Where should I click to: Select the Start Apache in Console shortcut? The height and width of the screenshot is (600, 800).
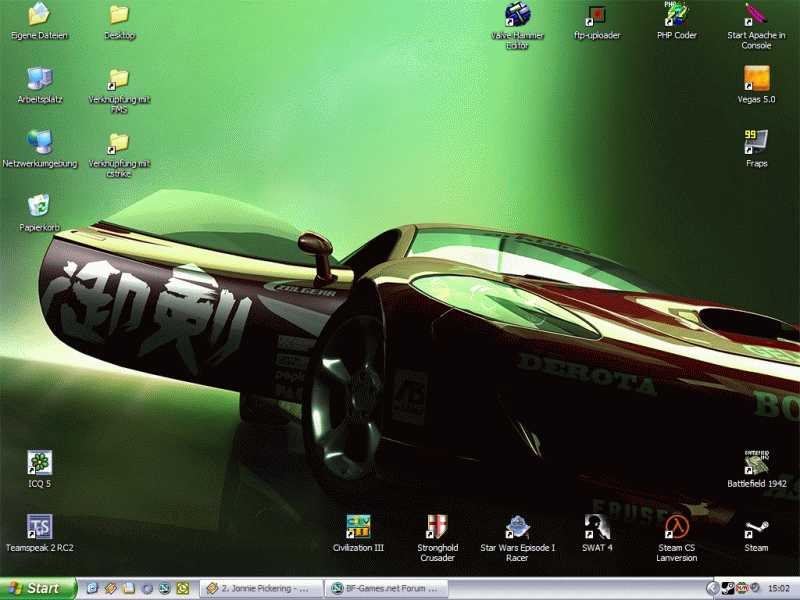pyautogui.click(x=756, y=14)
